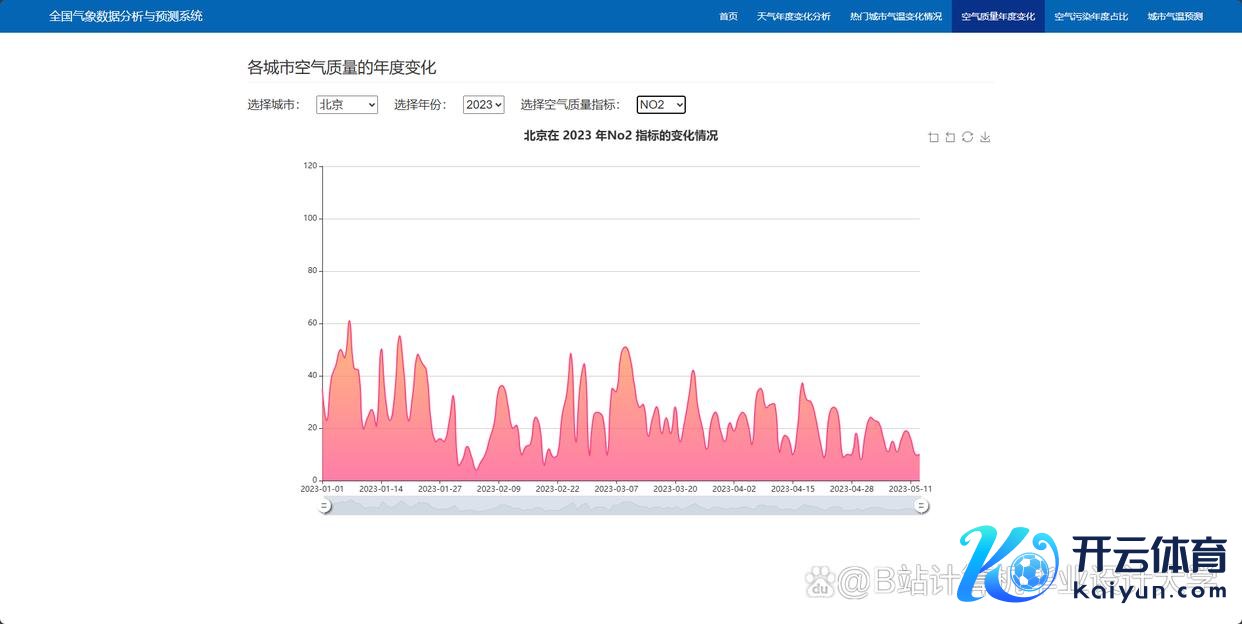Select 空气质量年度变化 navigation tab

click(x=997, y=16)
